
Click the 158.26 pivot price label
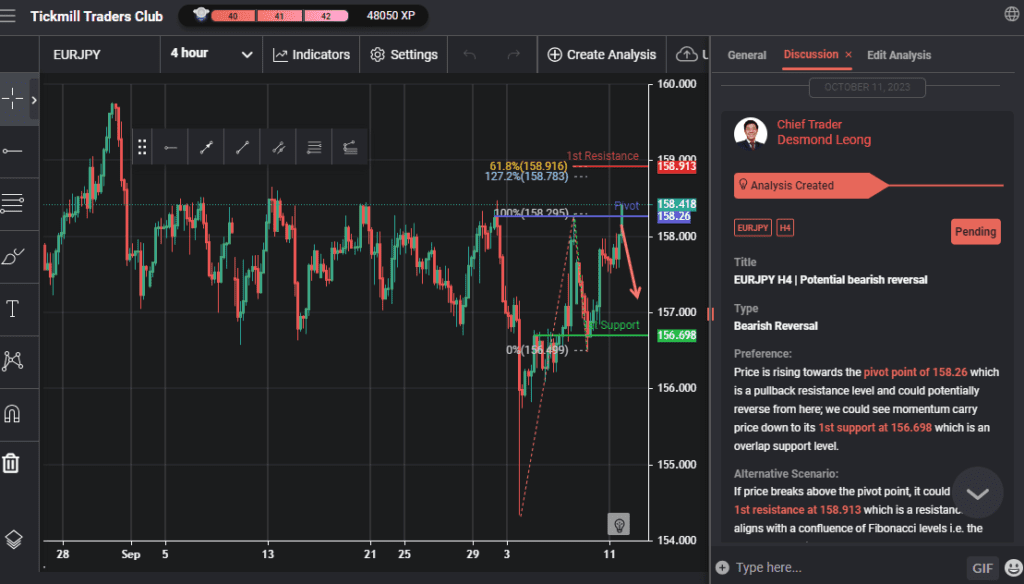point(674,216)
